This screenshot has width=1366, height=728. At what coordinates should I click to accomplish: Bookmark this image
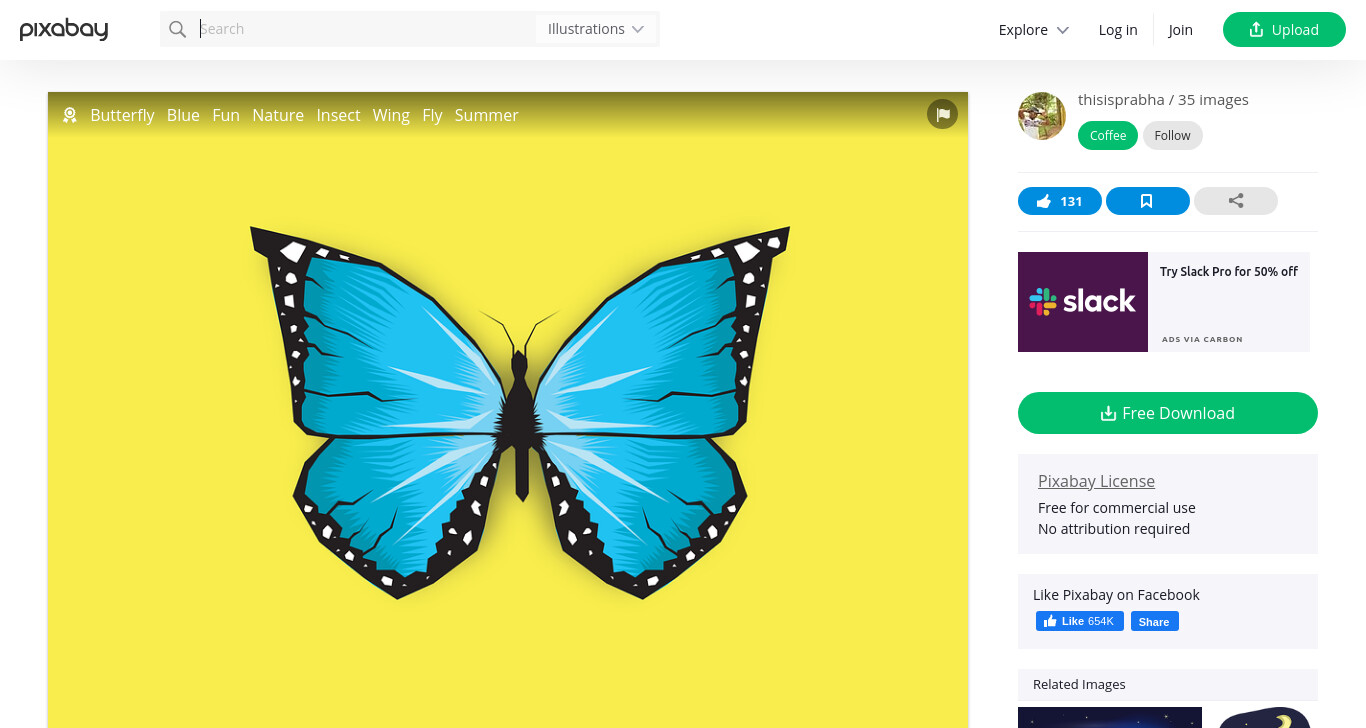click(x=1148, y=201)
